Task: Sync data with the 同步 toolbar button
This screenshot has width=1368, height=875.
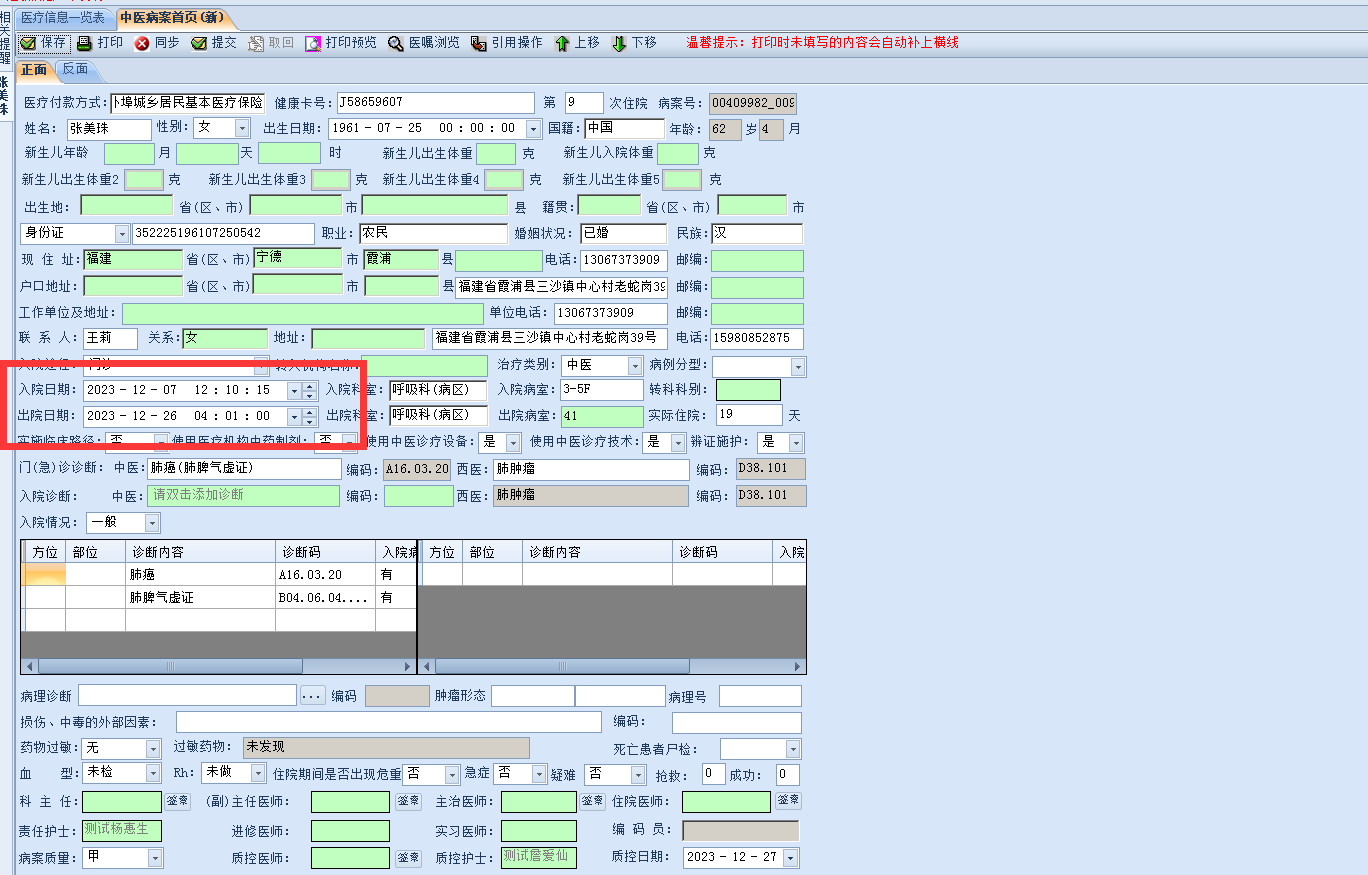Action: coord(157,43)
